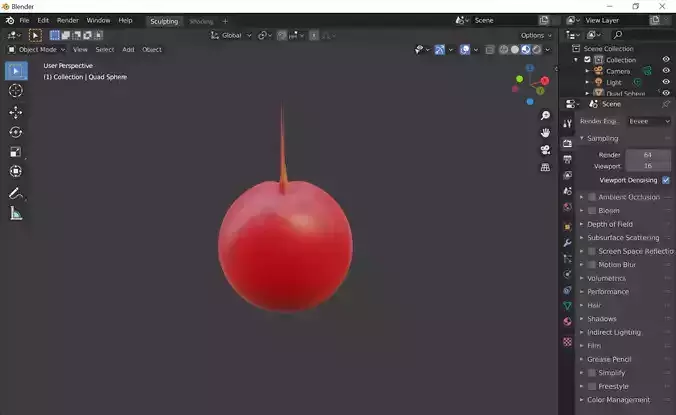
Task: Select the Cursor tool
Action: click(16, 90)
